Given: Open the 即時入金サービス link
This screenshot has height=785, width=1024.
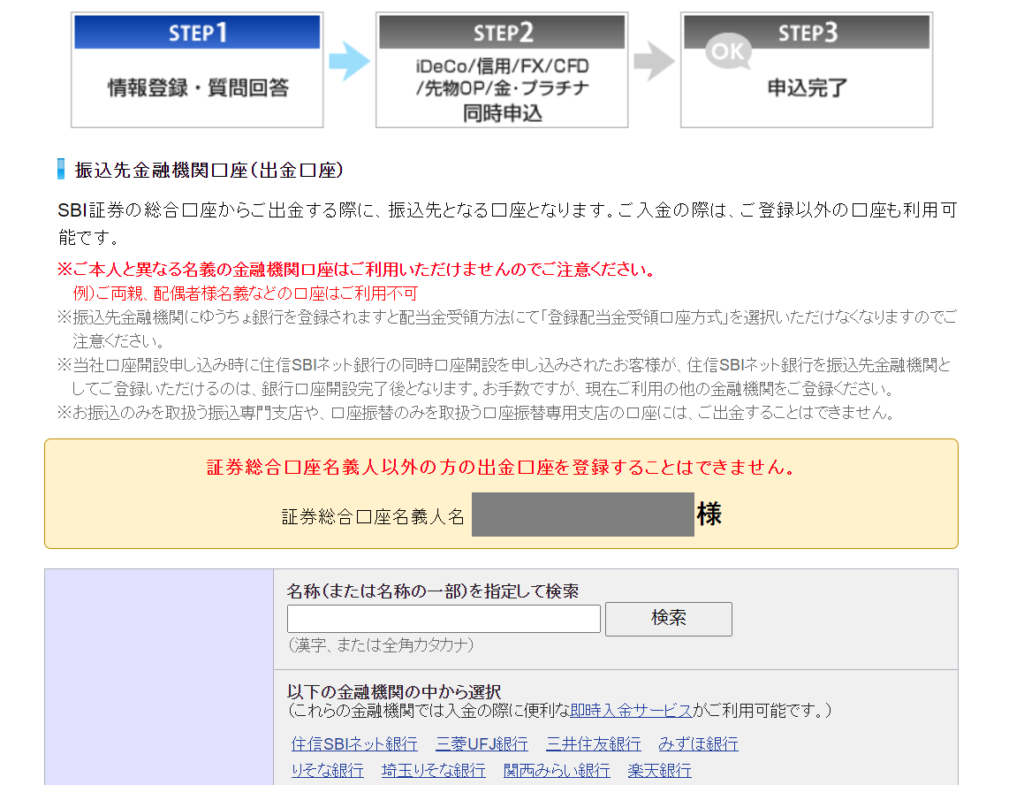Looking at the screenshot, I should pyautogui.click(x=630, y=711).
